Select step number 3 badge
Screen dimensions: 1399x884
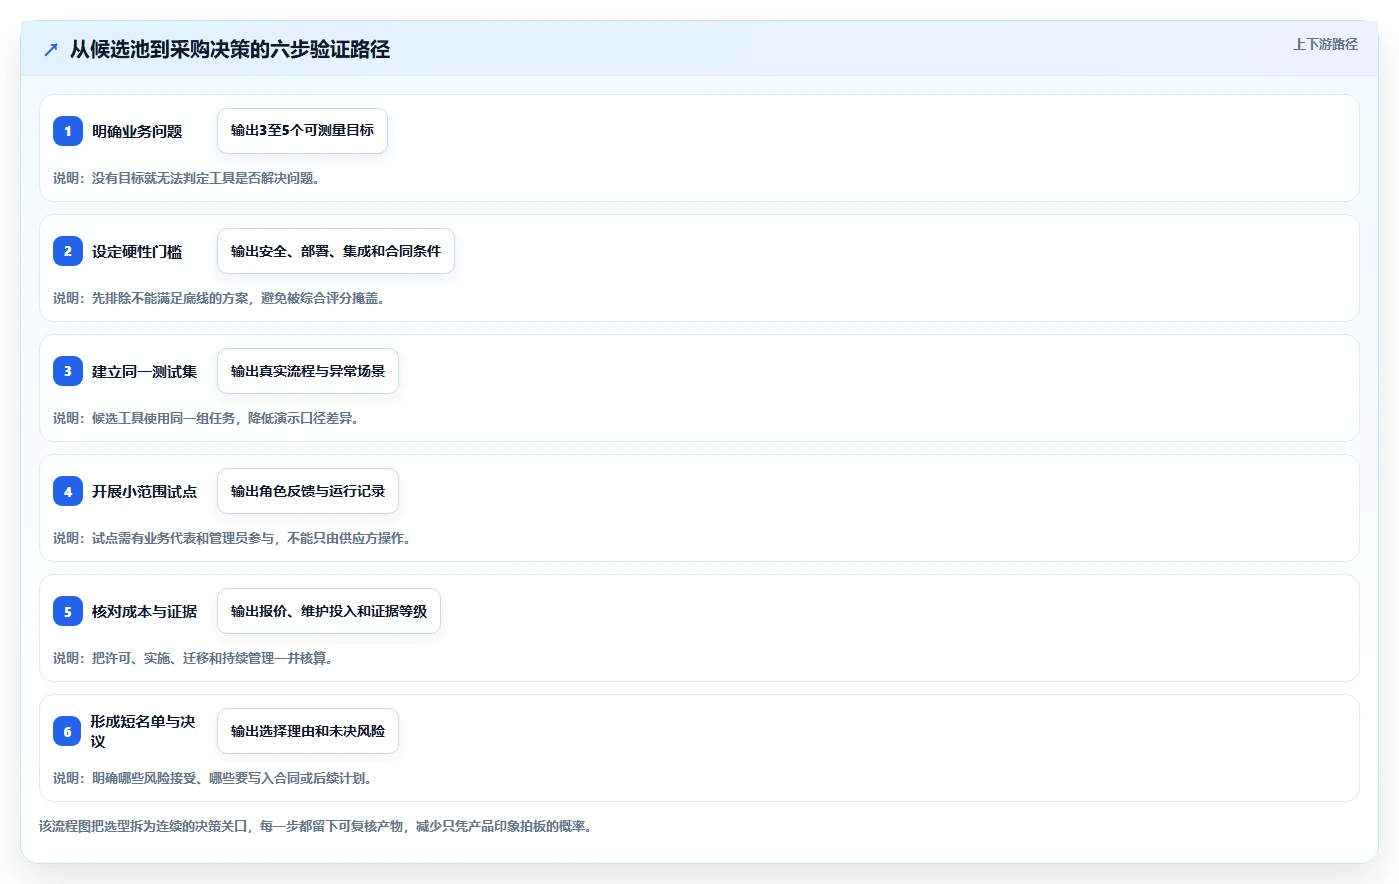coord(68,371)
